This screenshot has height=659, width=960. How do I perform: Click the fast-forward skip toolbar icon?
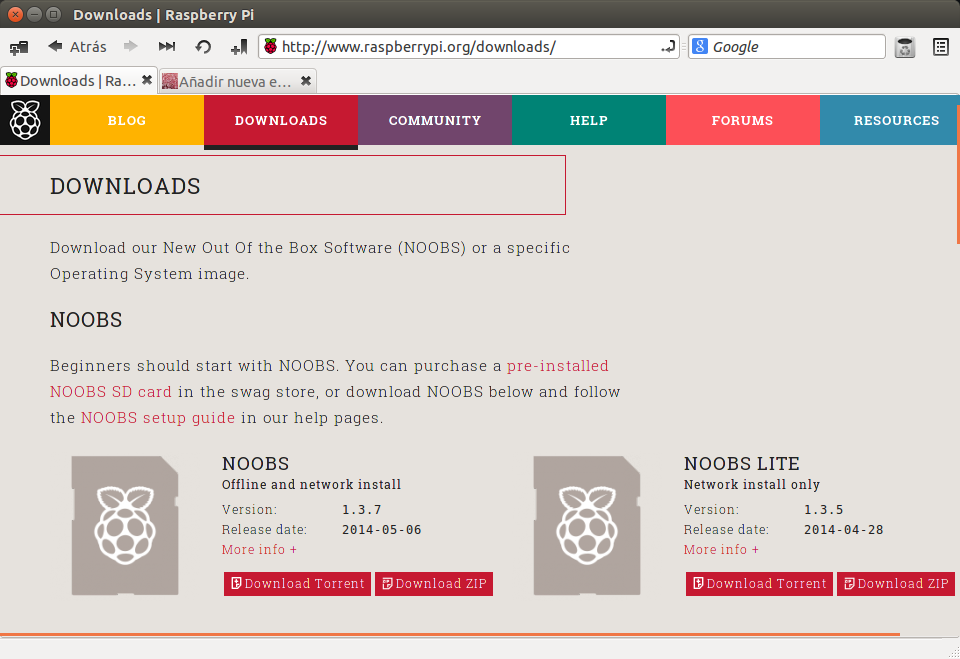click(167, 46)
